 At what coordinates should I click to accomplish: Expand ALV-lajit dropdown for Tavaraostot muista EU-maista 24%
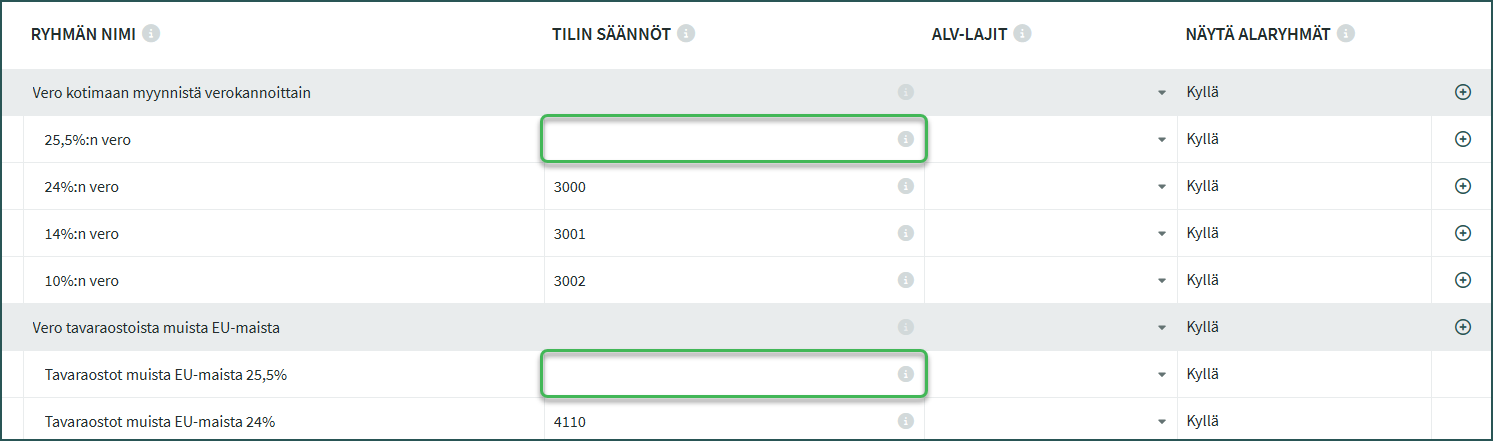point(1161,421)
